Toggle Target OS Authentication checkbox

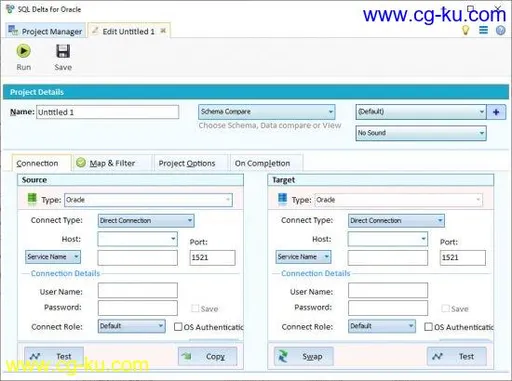pos(428,327)
